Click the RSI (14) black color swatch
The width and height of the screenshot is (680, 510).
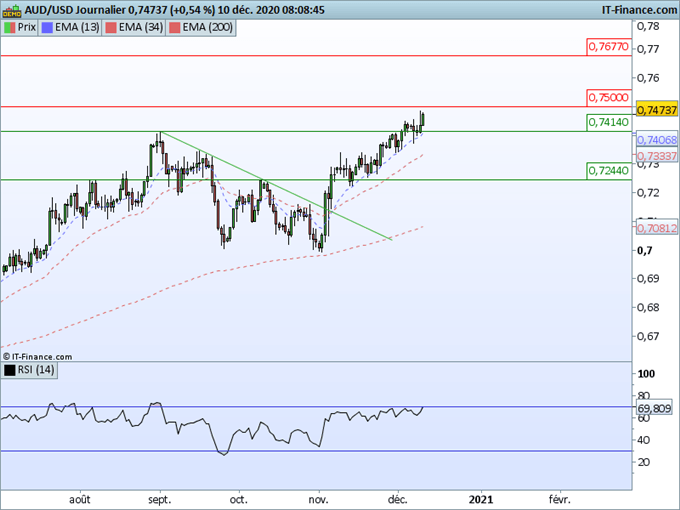tap(10, 370)
